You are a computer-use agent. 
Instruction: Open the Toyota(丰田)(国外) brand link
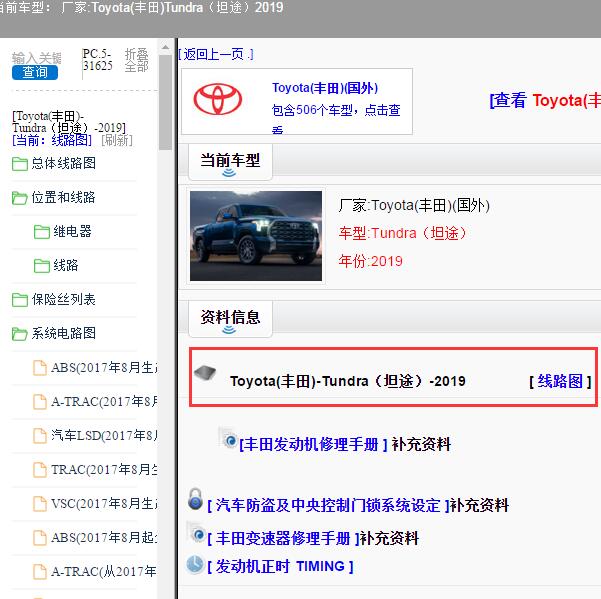point(325,88)
